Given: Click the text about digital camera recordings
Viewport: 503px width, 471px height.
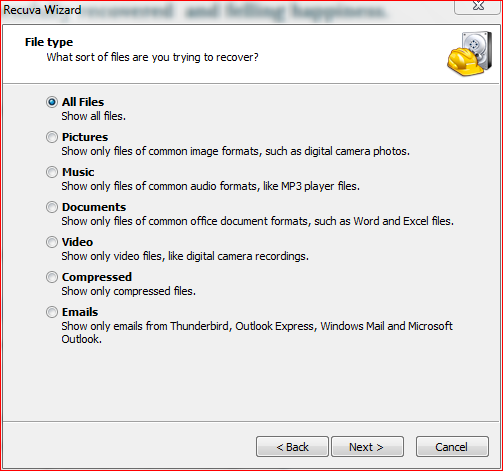Looking at the screenshot, I should 185,256.
